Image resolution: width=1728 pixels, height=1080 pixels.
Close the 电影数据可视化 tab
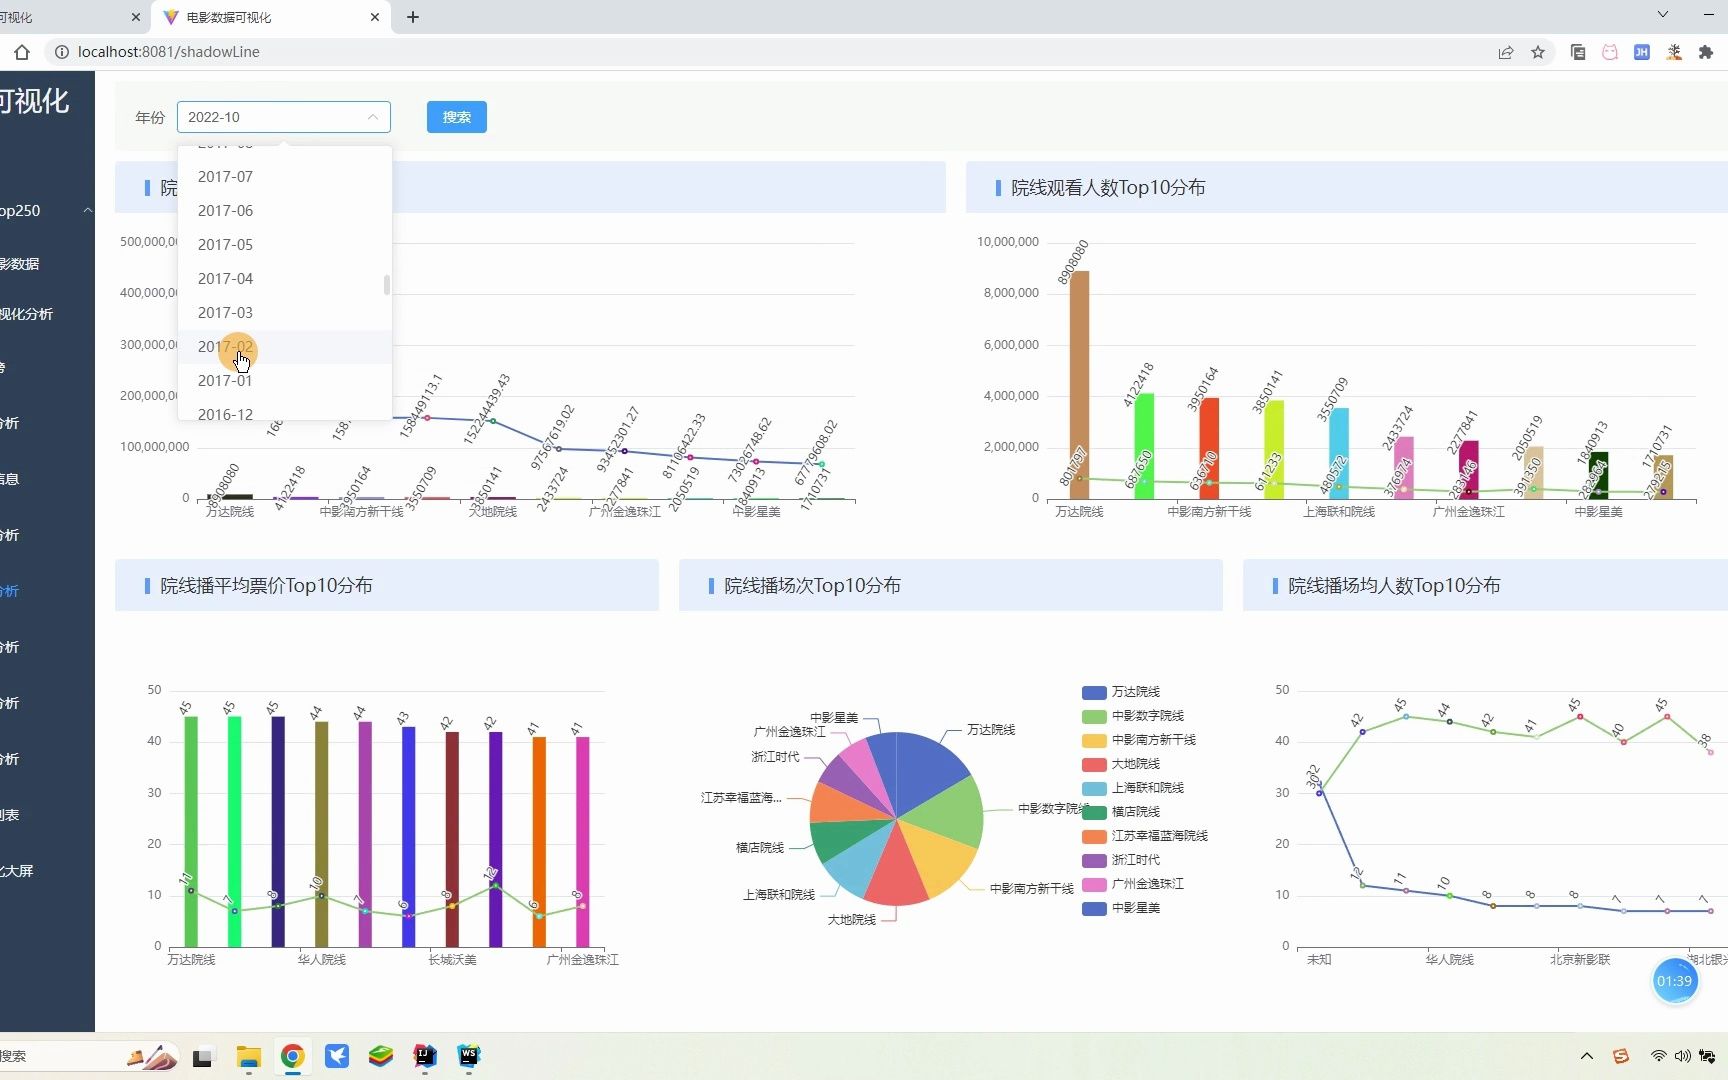coord(375,17)
